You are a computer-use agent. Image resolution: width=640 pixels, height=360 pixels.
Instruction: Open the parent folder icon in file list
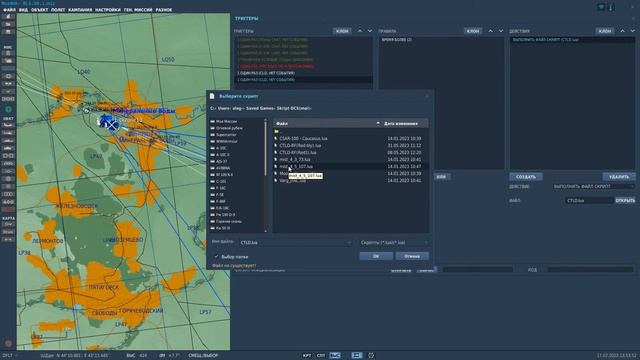coord(277,131)
